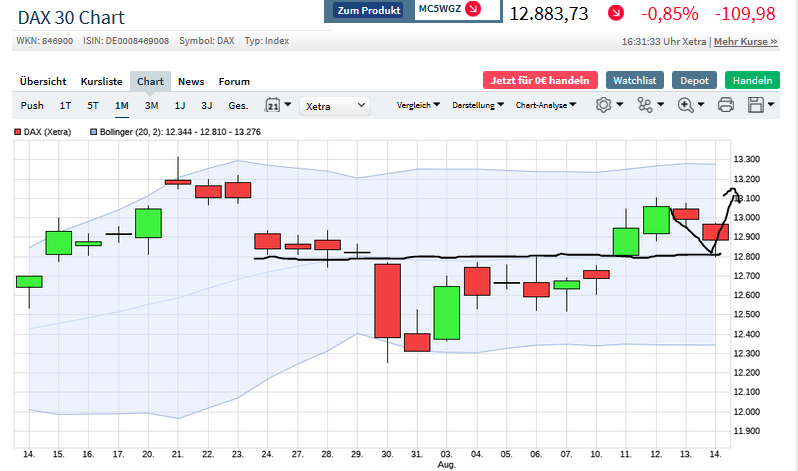Select 1M timeframe
The height and width of the screenshot is (471, 798).
122,105
